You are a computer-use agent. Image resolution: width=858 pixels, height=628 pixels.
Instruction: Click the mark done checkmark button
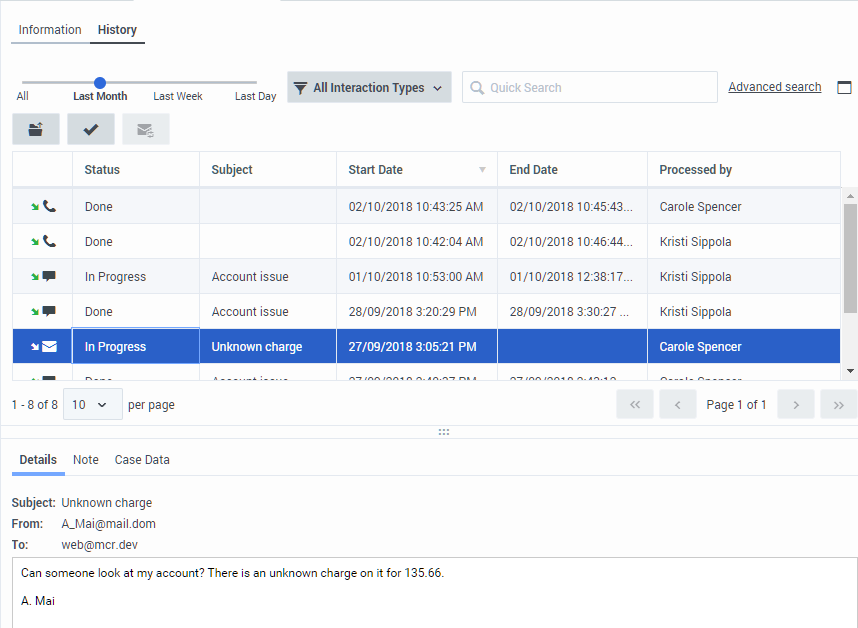[91, 129]
